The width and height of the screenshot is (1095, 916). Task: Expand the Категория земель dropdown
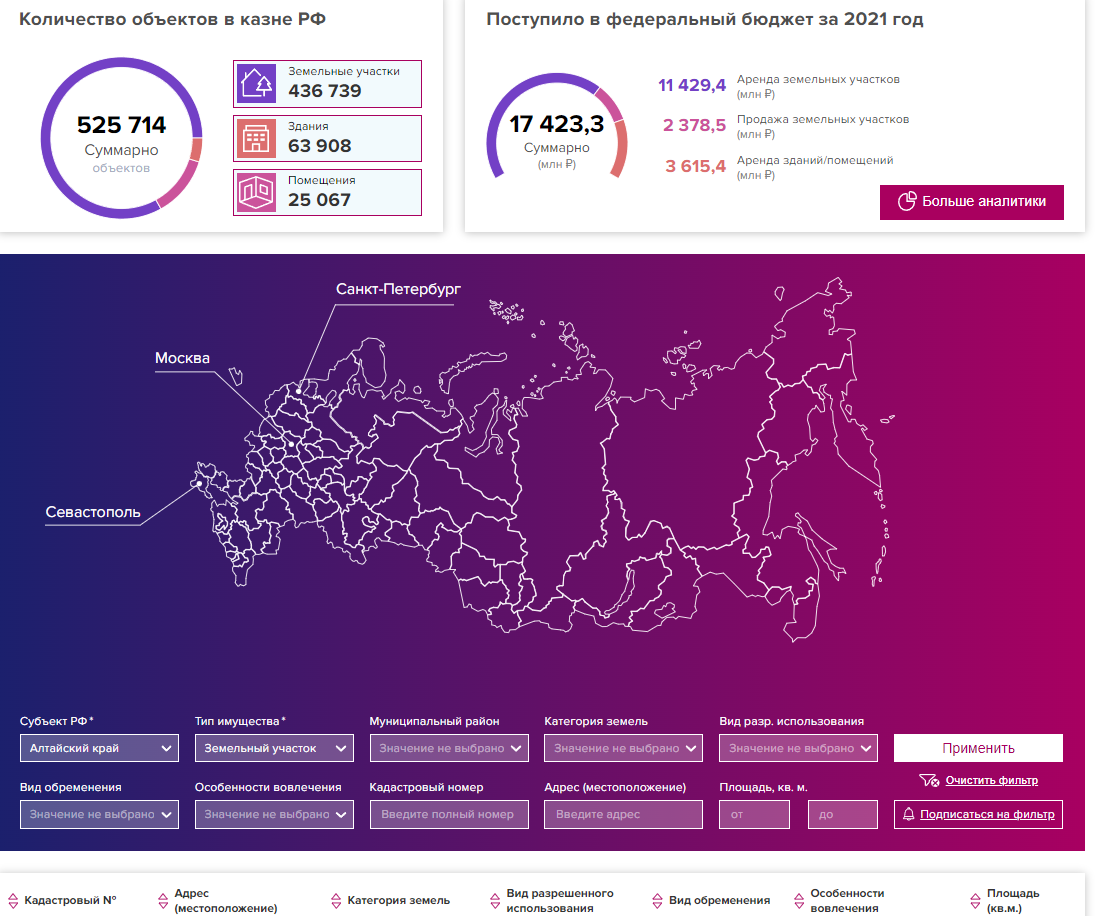coord(623,748)
